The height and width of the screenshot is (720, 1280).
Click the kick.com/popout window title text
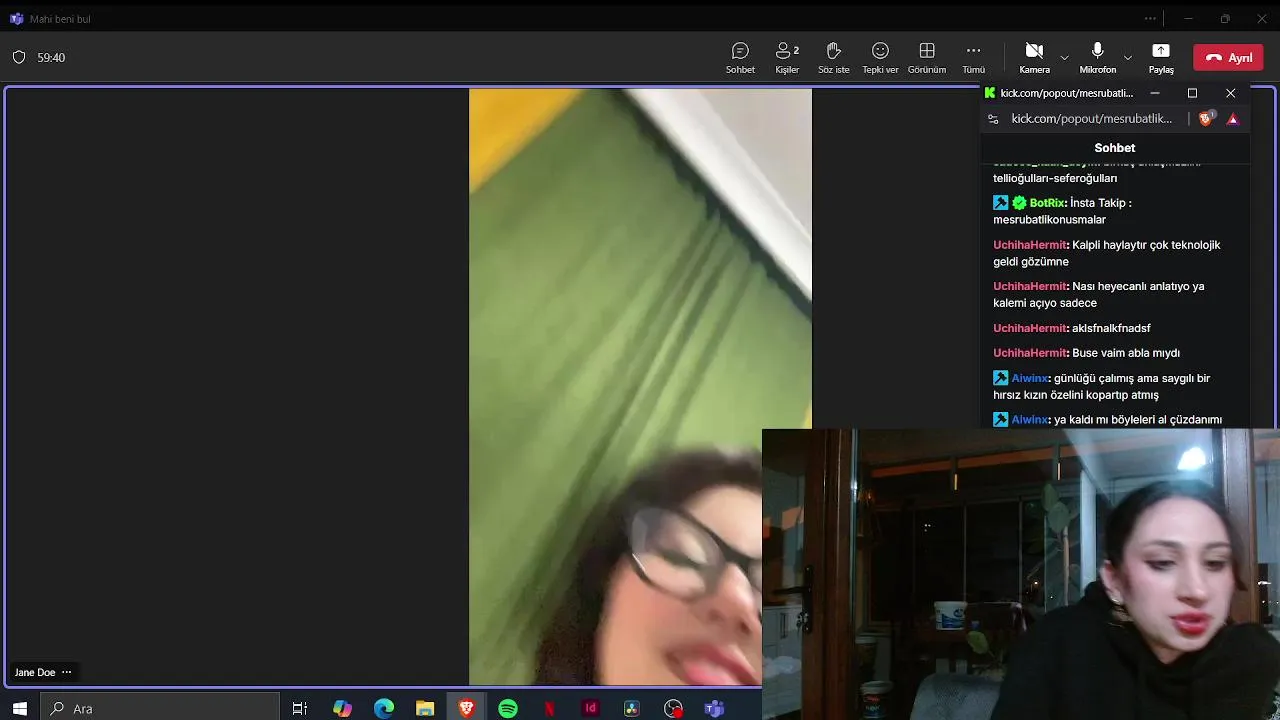1067,93
